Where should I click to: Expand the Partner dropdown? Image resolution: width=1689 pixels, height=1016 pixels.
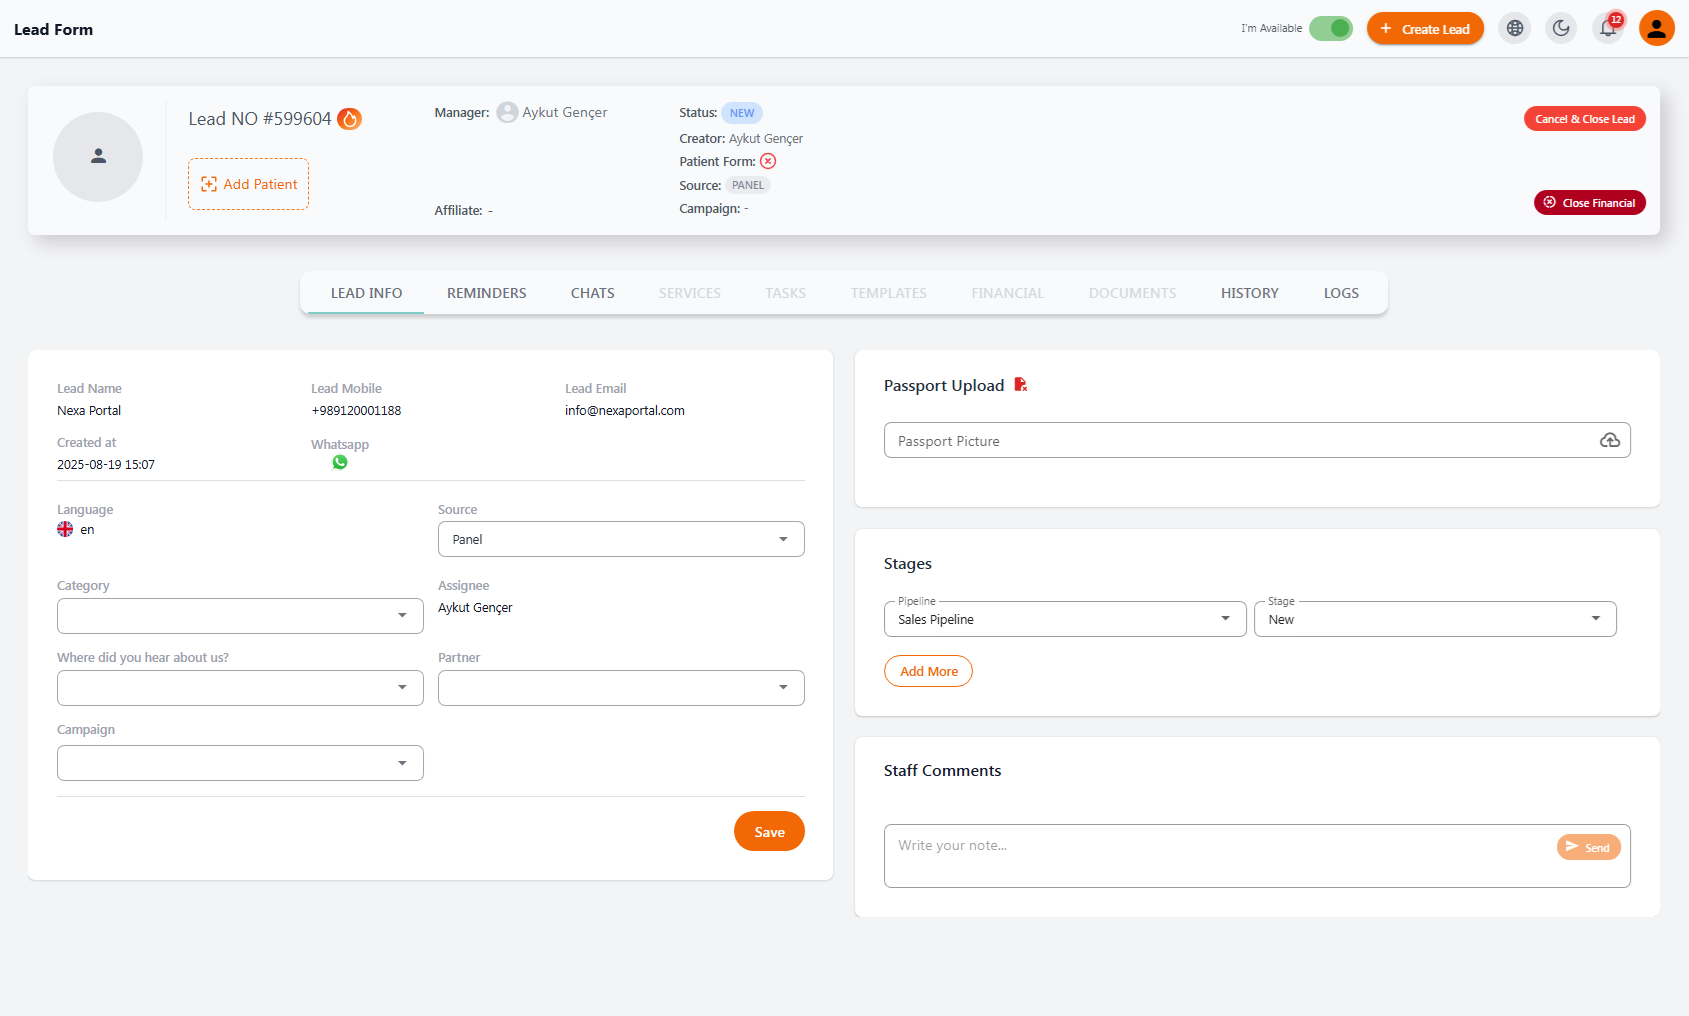(x=621, y=688)
